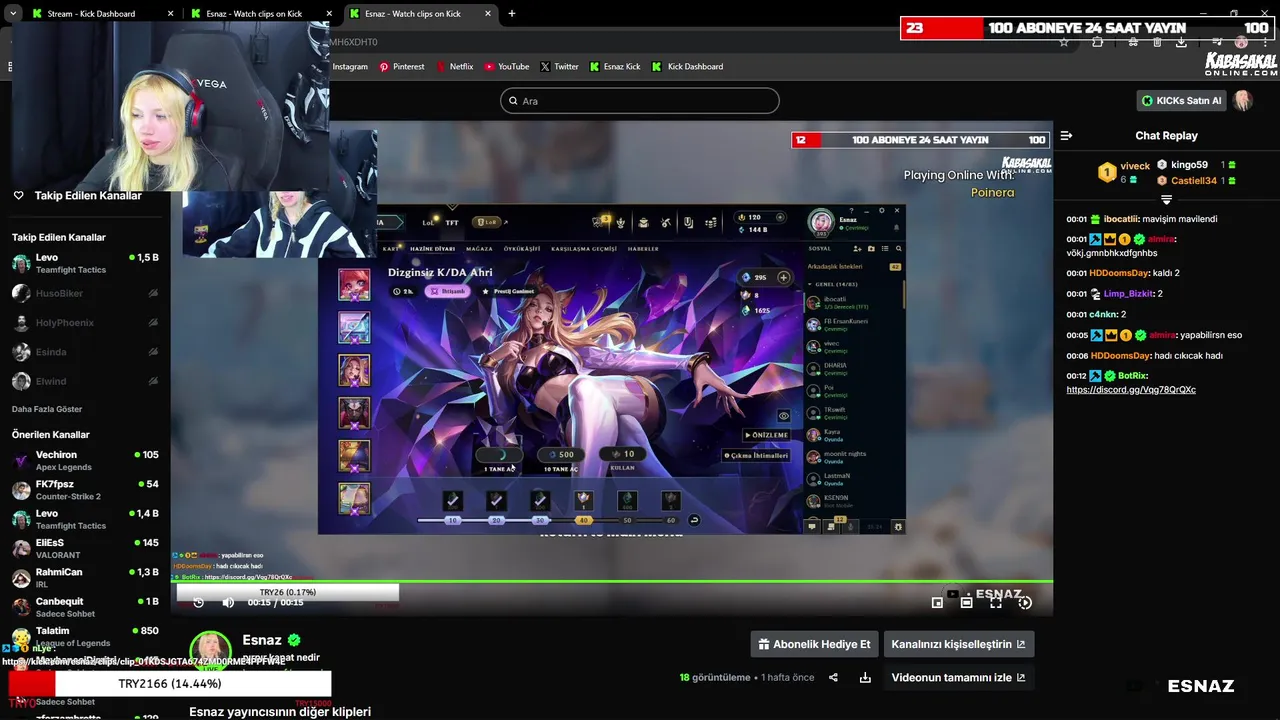Open Kanalınızı kişiselleştirin link

[x=958, y=644]
